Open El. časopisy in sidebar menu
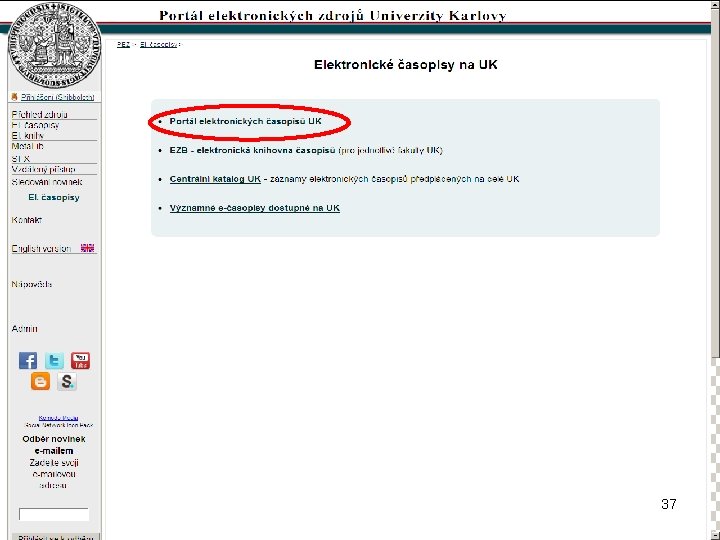 click(35, 125)
